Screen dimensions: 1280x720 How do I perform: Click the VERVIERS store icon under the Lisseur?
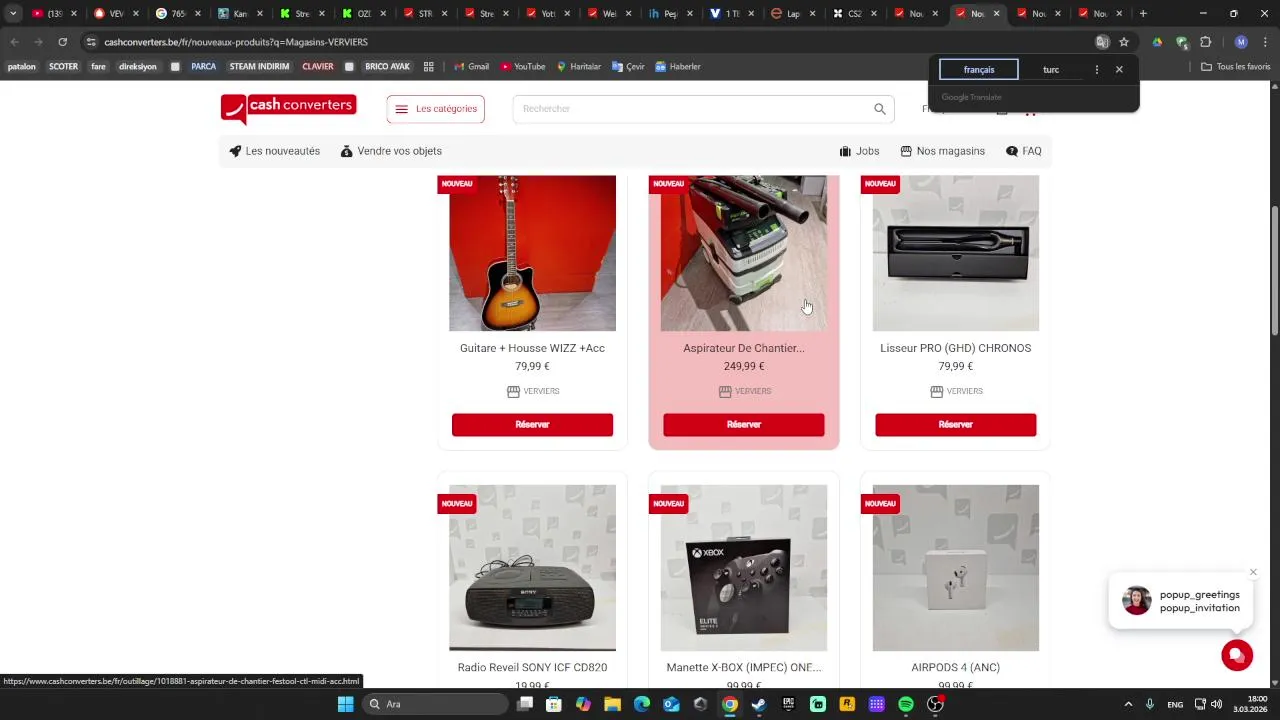click(x=937, y=391)
